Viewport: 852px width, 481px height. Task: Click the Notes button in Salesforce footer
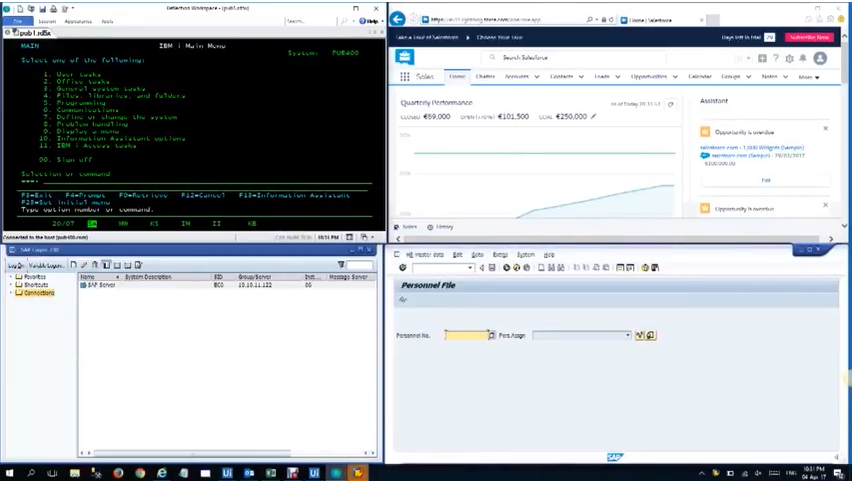pyautogui.click(x=406, y=227)
